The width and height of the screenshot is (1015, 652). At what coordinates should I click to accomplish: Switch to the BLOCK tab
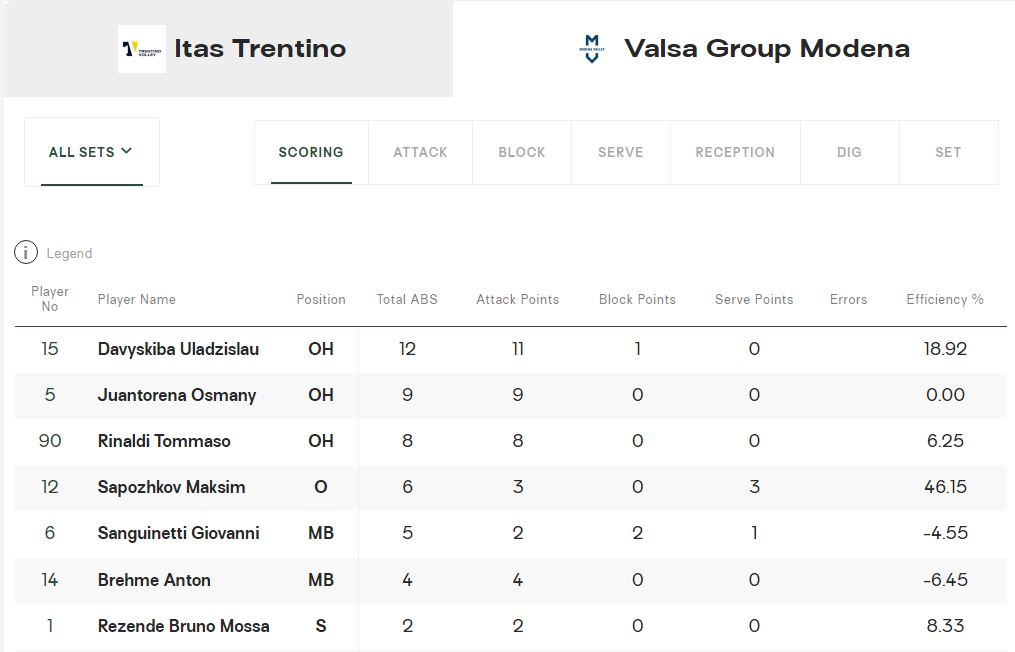522,152
